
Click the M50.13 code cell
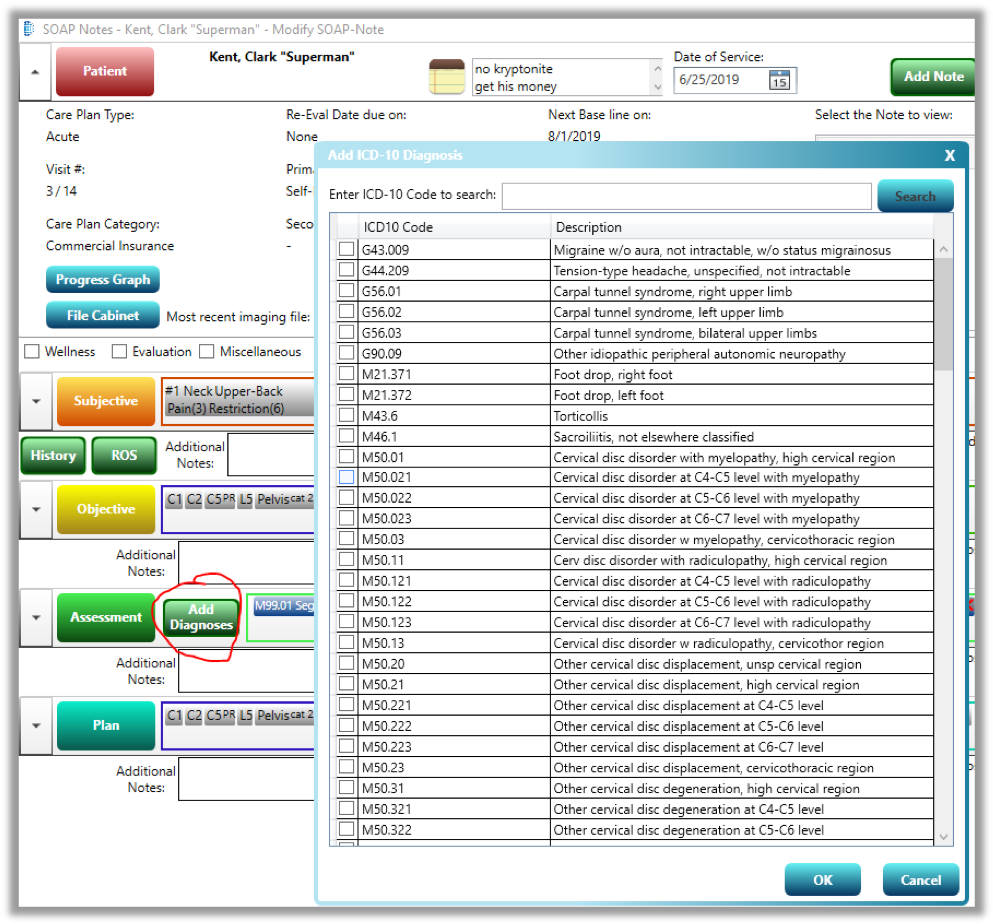[x=454, y=643]
